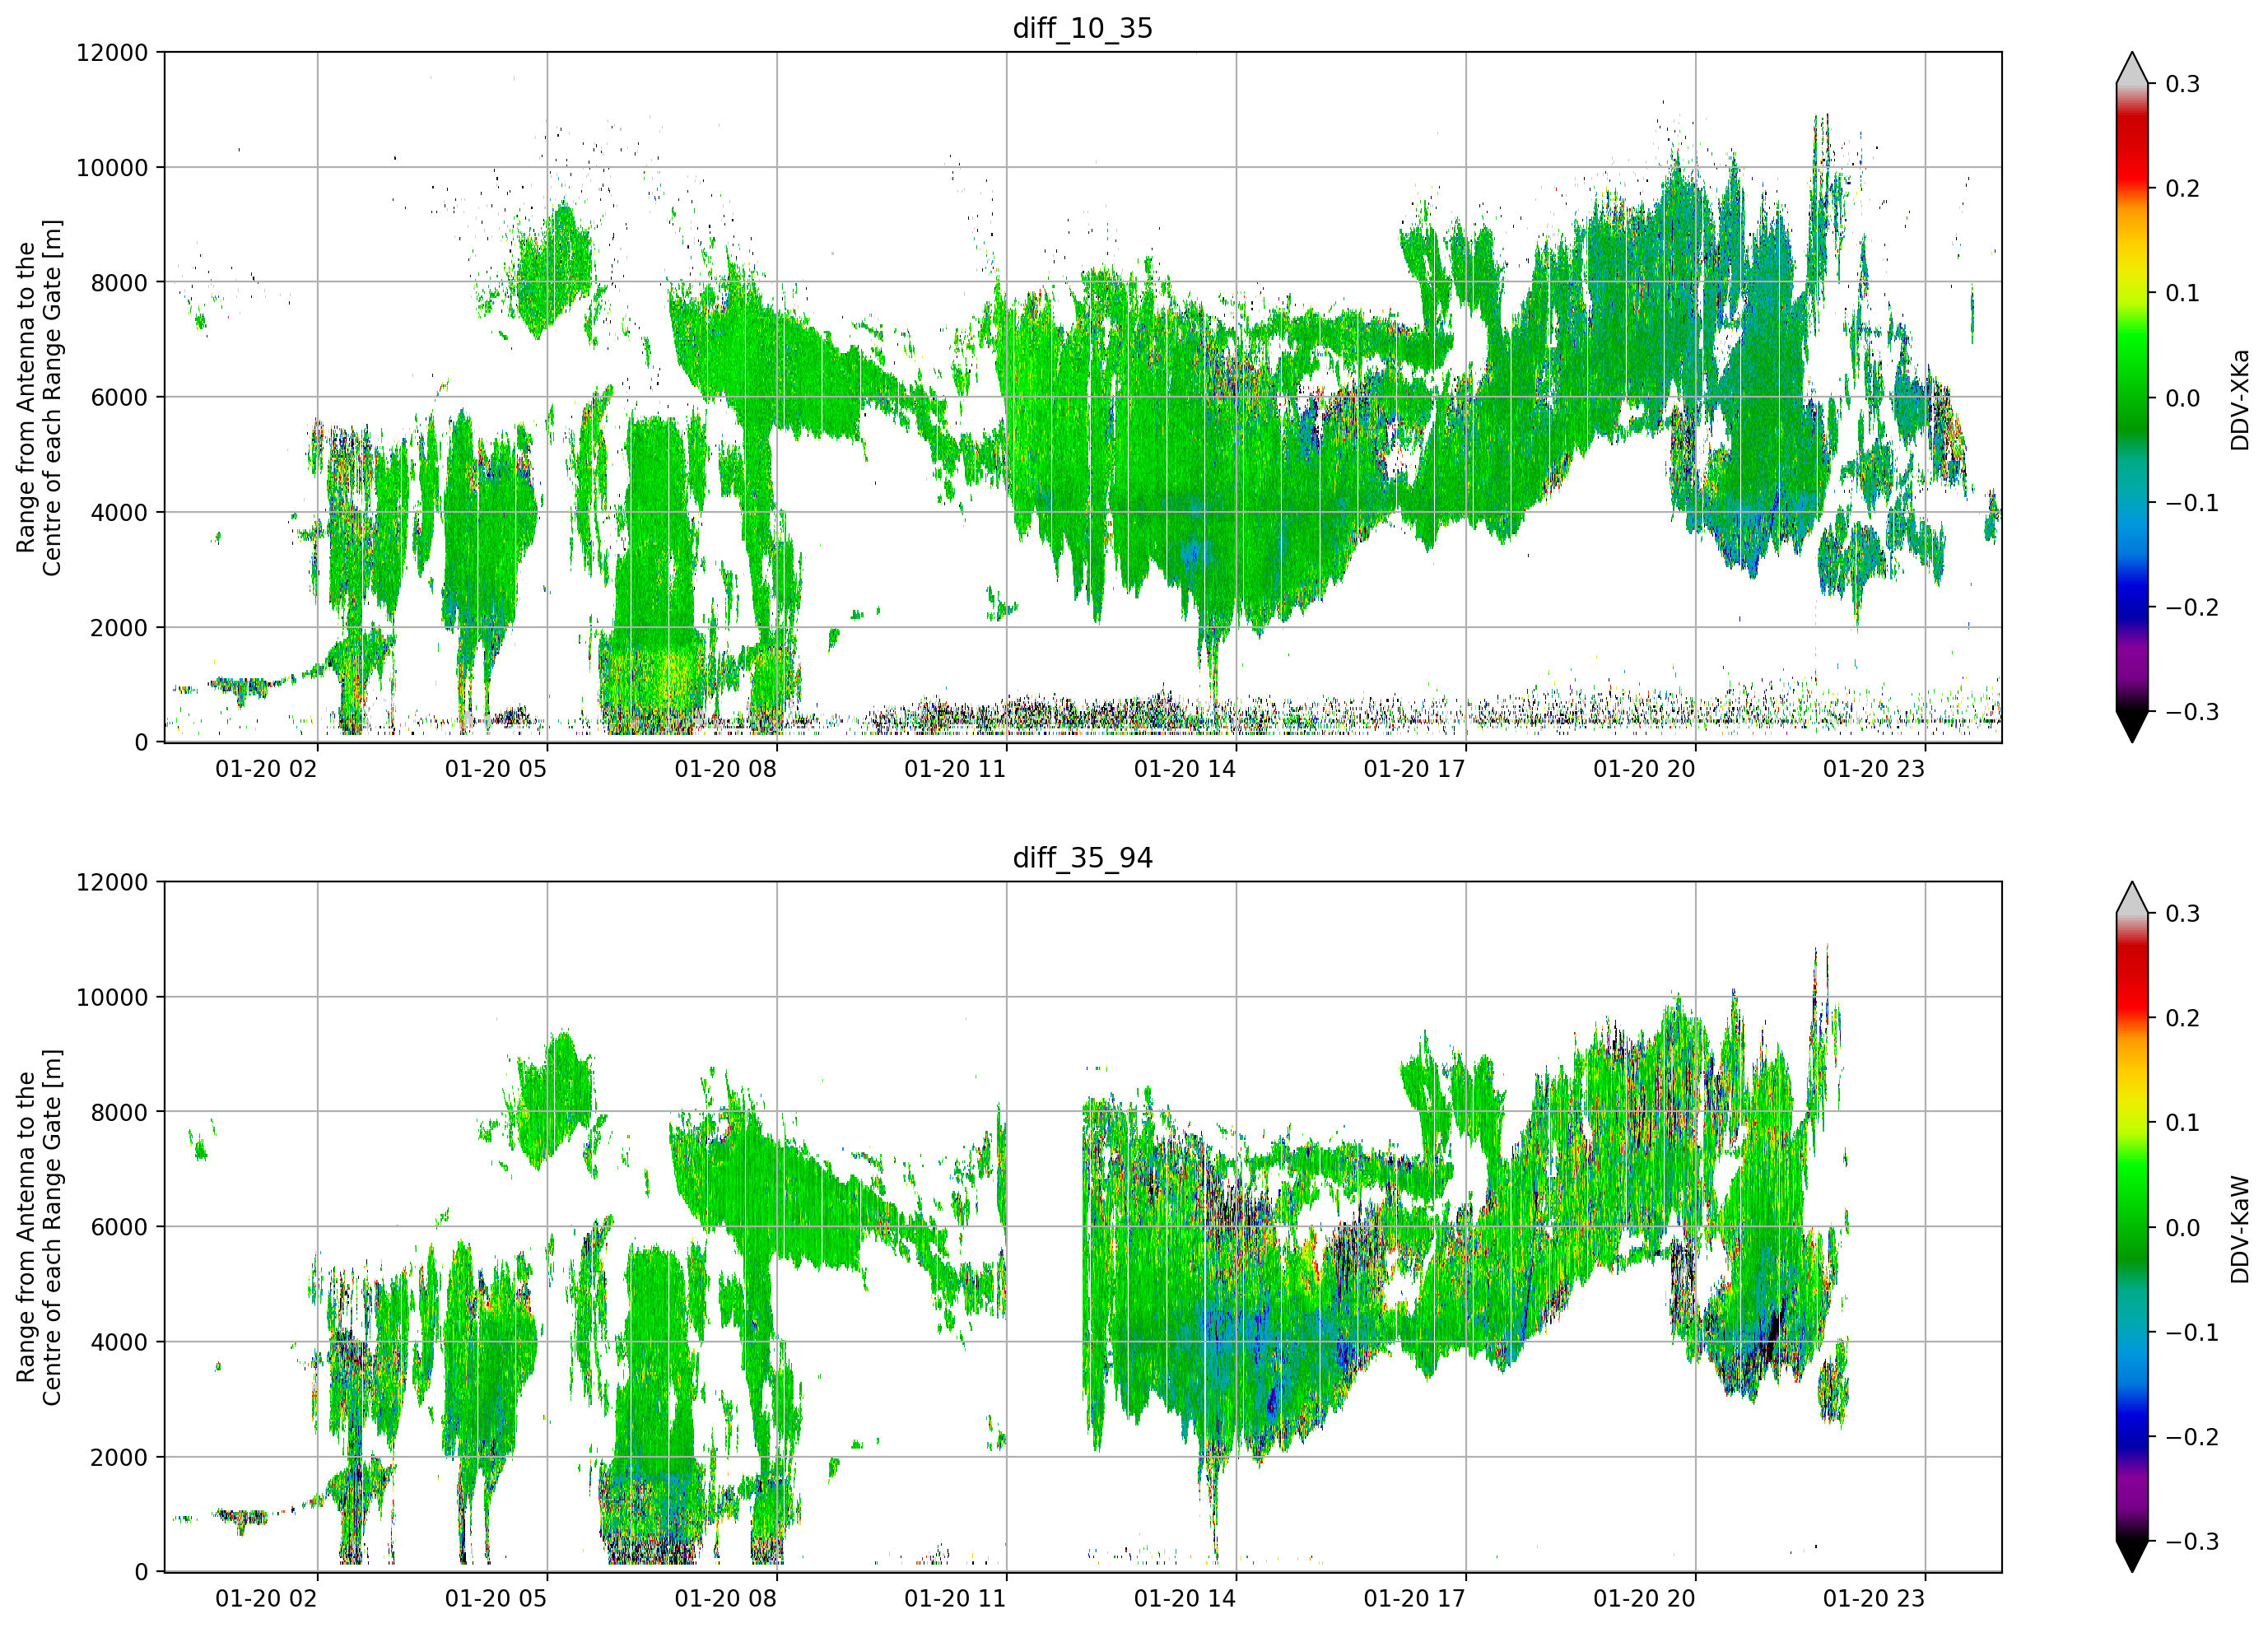Click '01-20 17' under the diff_35_94 plot
The height and width of the screenshot is (1628, 2268).
coord(1414,1599)
